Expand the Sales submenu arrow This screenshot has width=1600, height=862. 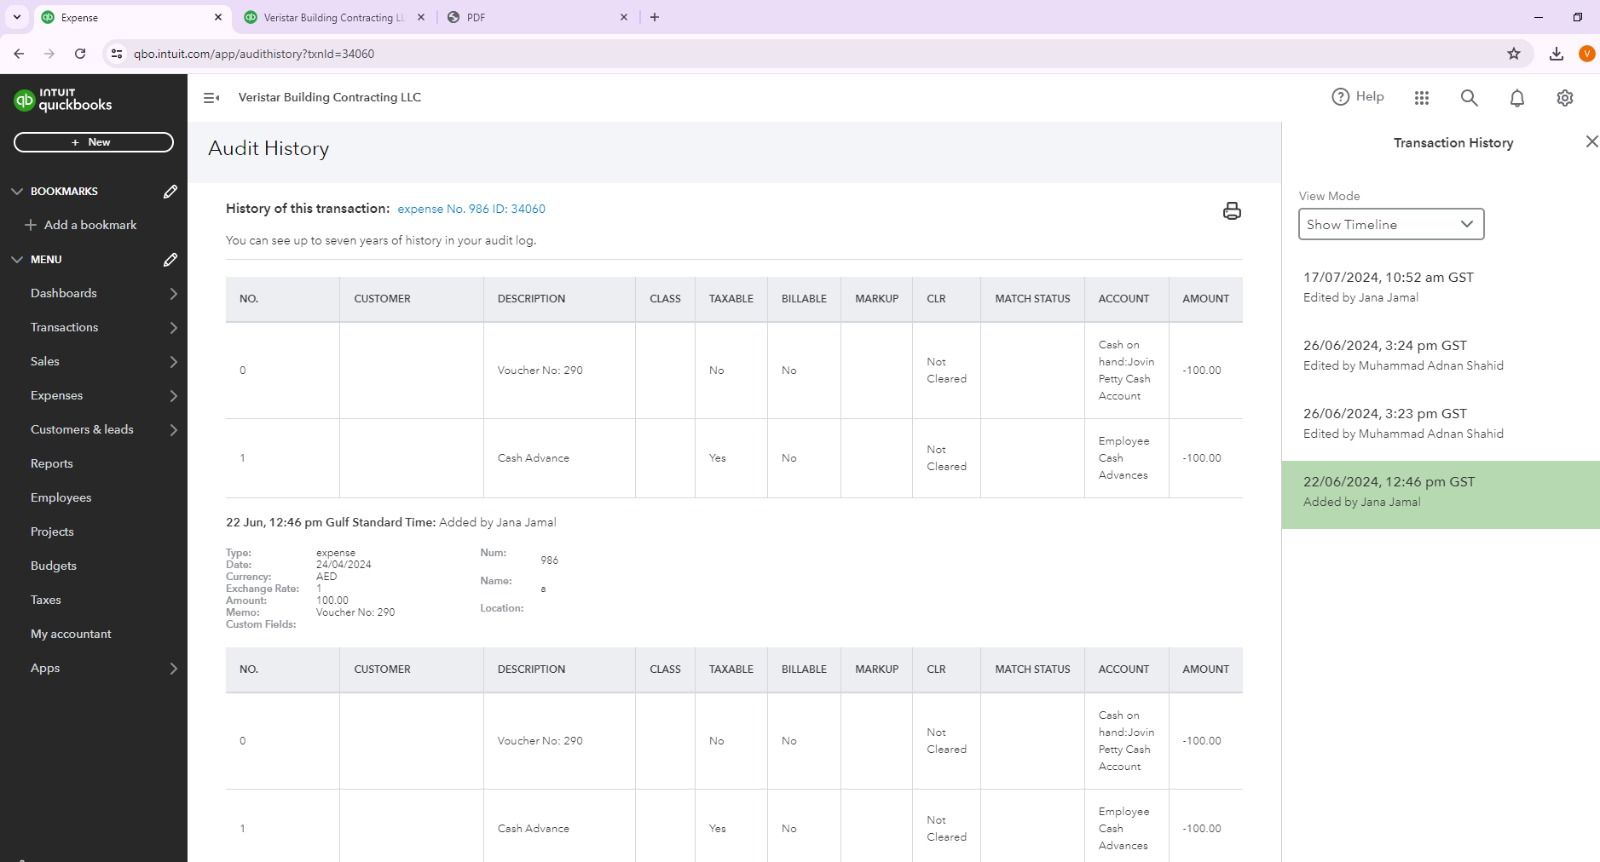pyautogui.click(x=173, y=362)
